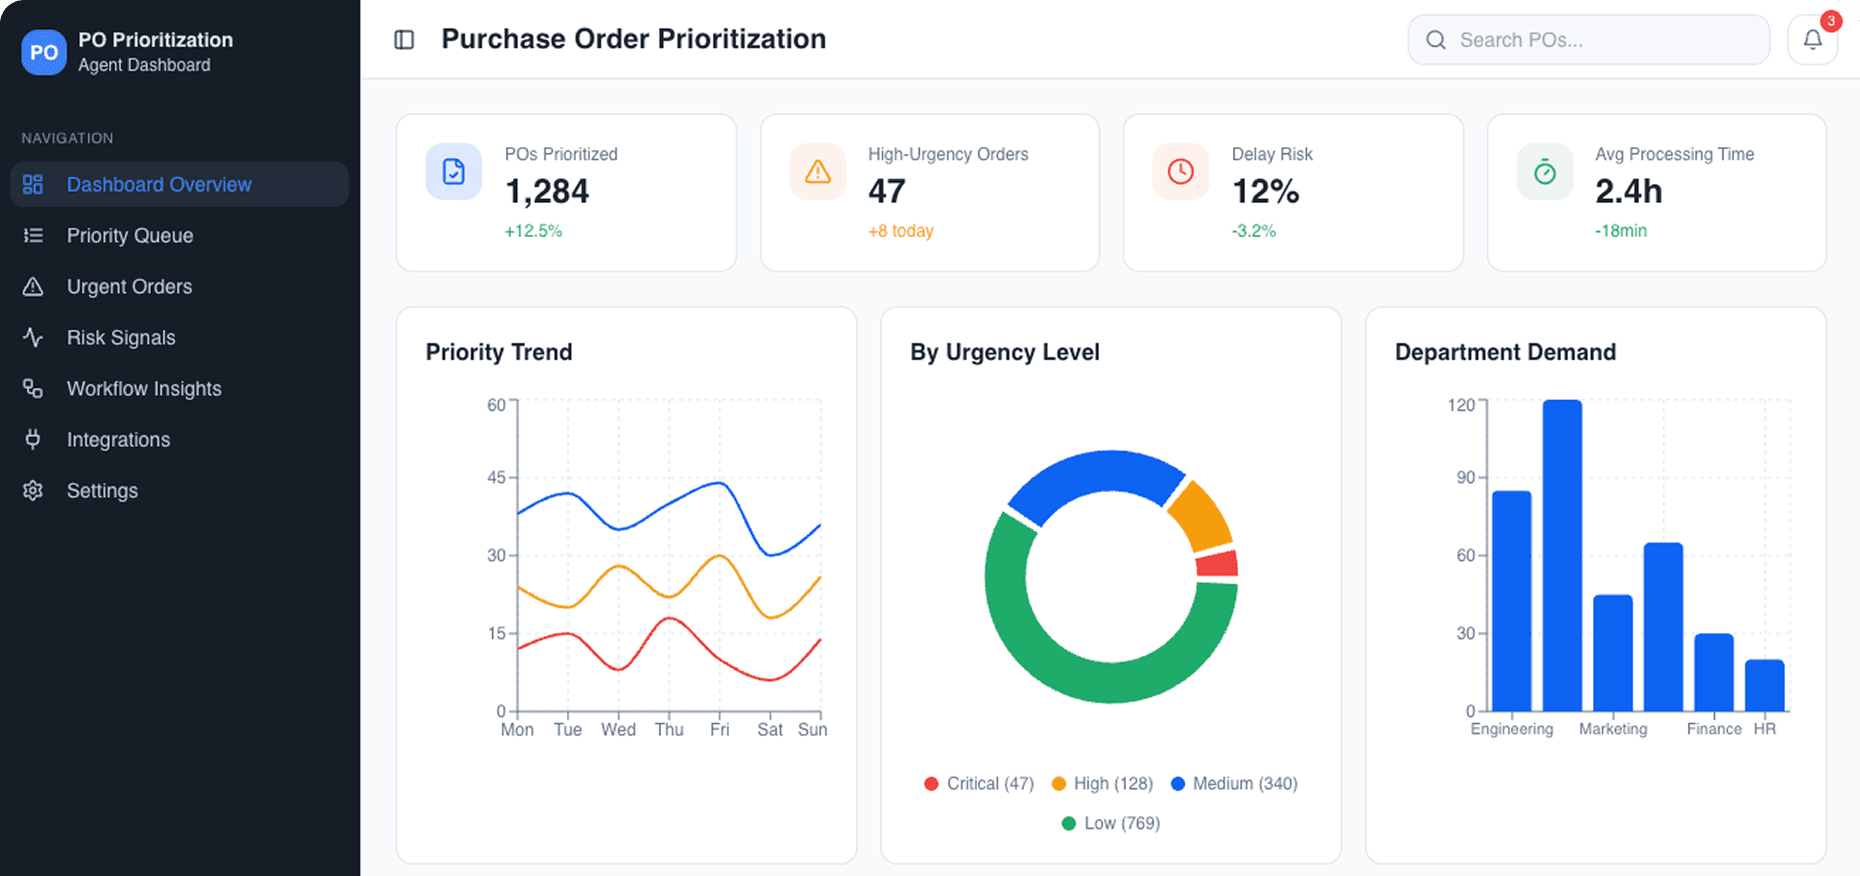Toggle the sidebar panel icon
The image size is (1860, 876).
pyautogui.click(x=404, y=40)
